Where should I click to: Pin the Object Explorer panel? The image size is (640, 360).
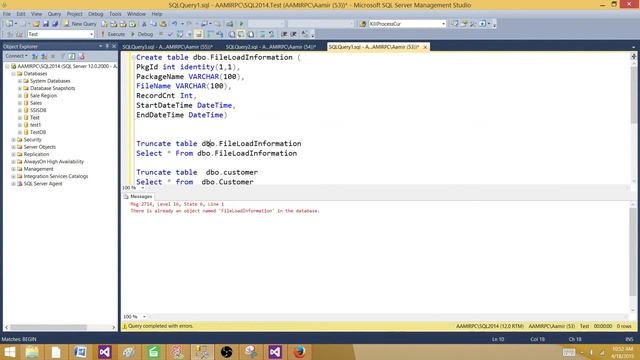point(107,46)
